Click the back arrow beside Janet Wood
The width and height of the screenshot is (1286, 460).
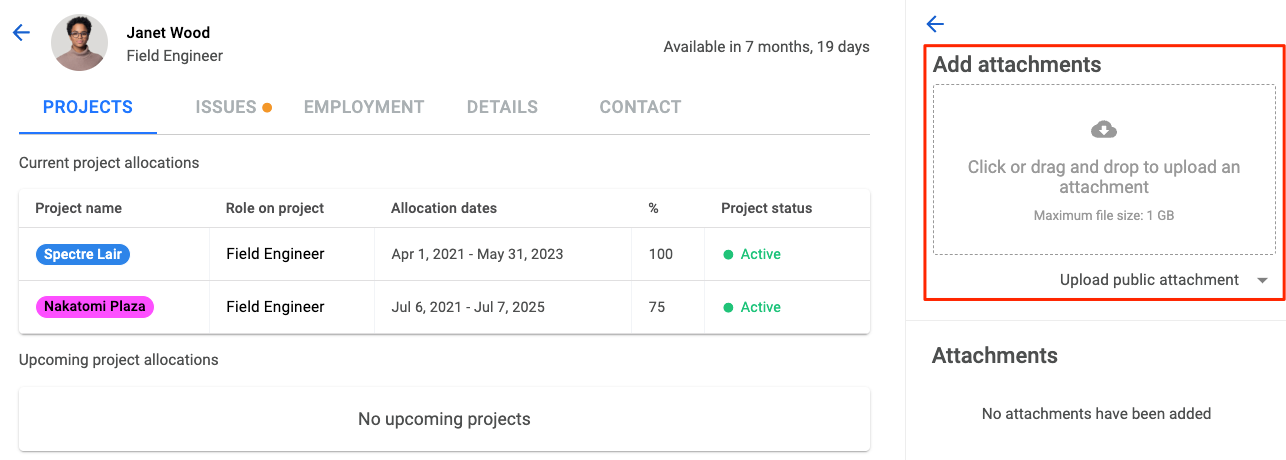tap(21, 32)
